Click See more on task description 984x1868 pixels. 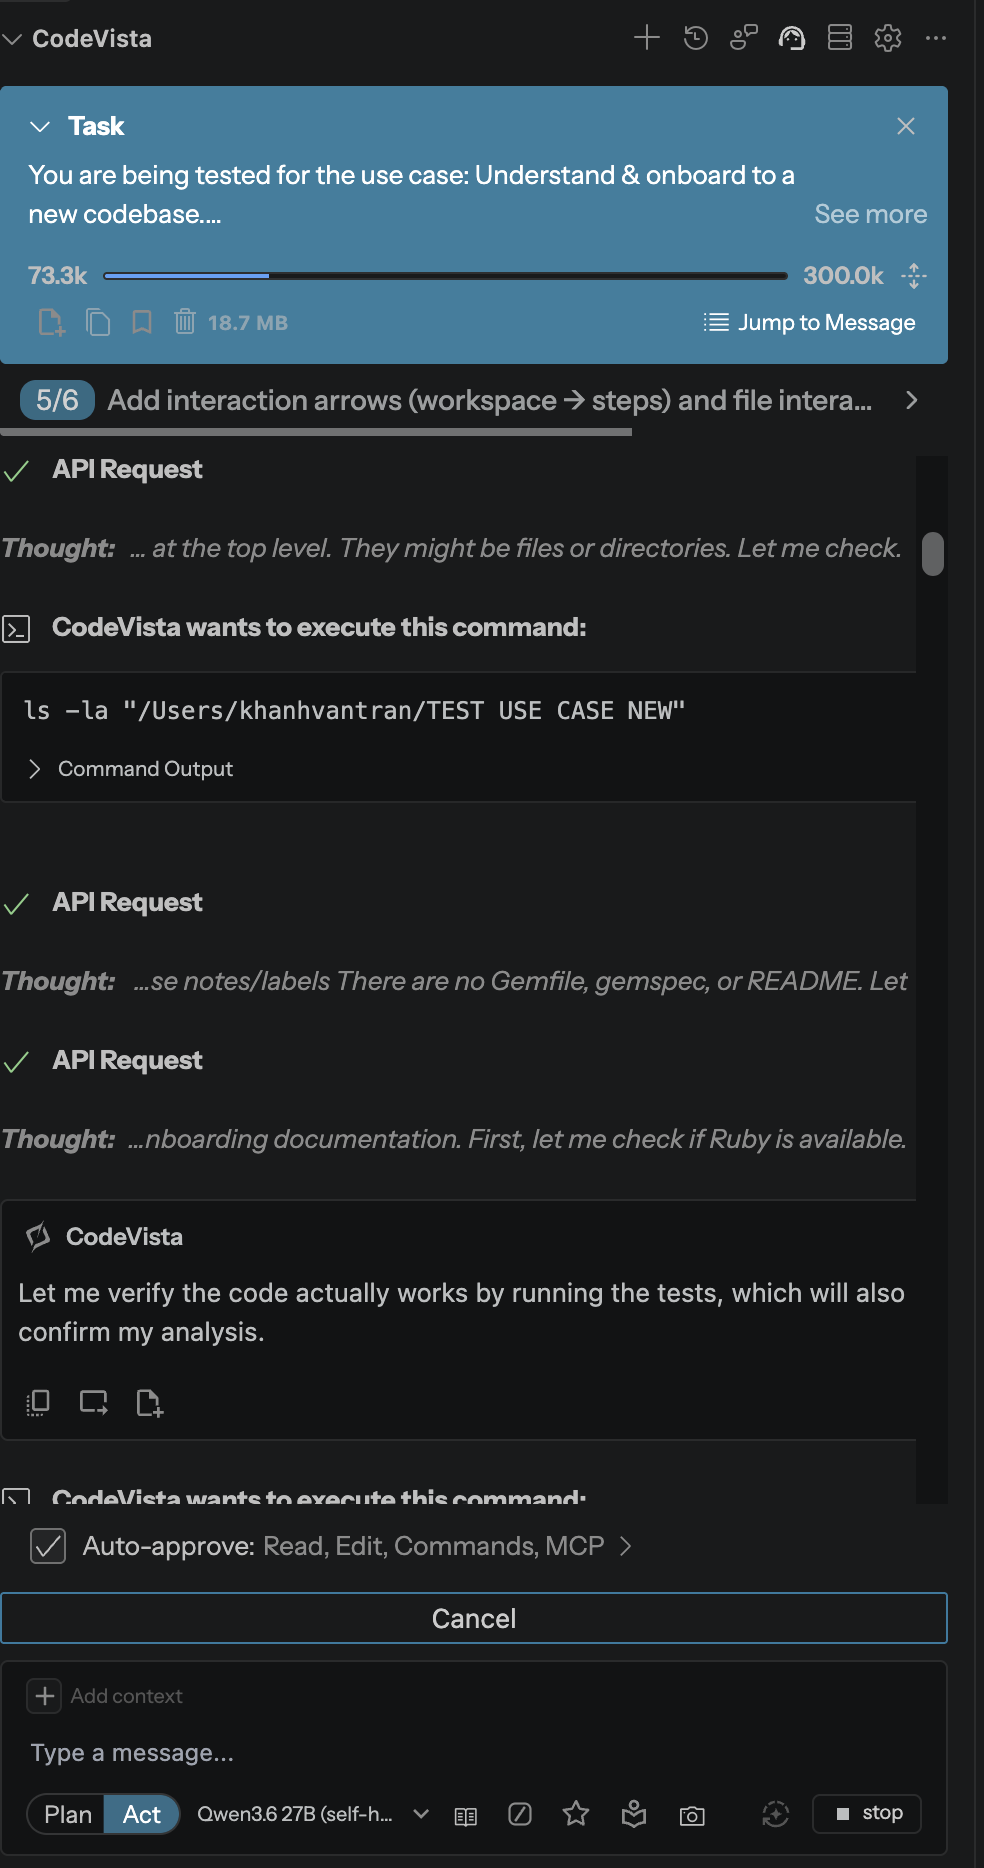click(x=871, y=214)
